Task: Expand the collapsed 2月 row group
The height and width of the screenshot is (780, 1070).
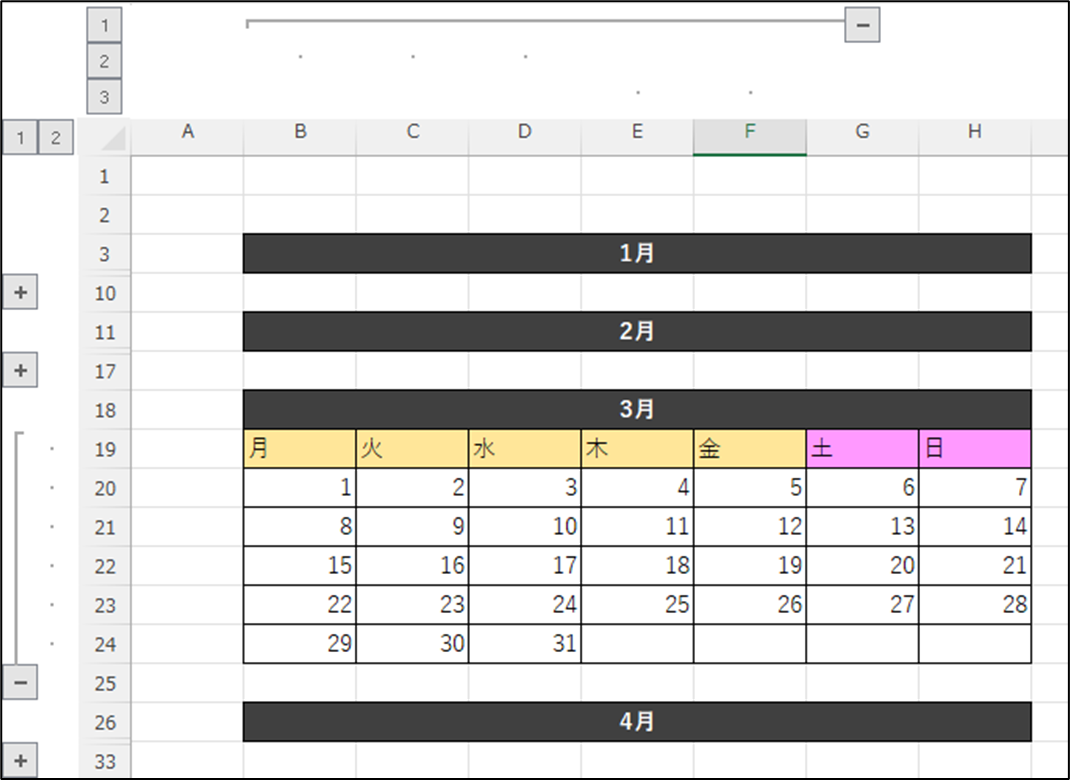Action: pos(20,371)
